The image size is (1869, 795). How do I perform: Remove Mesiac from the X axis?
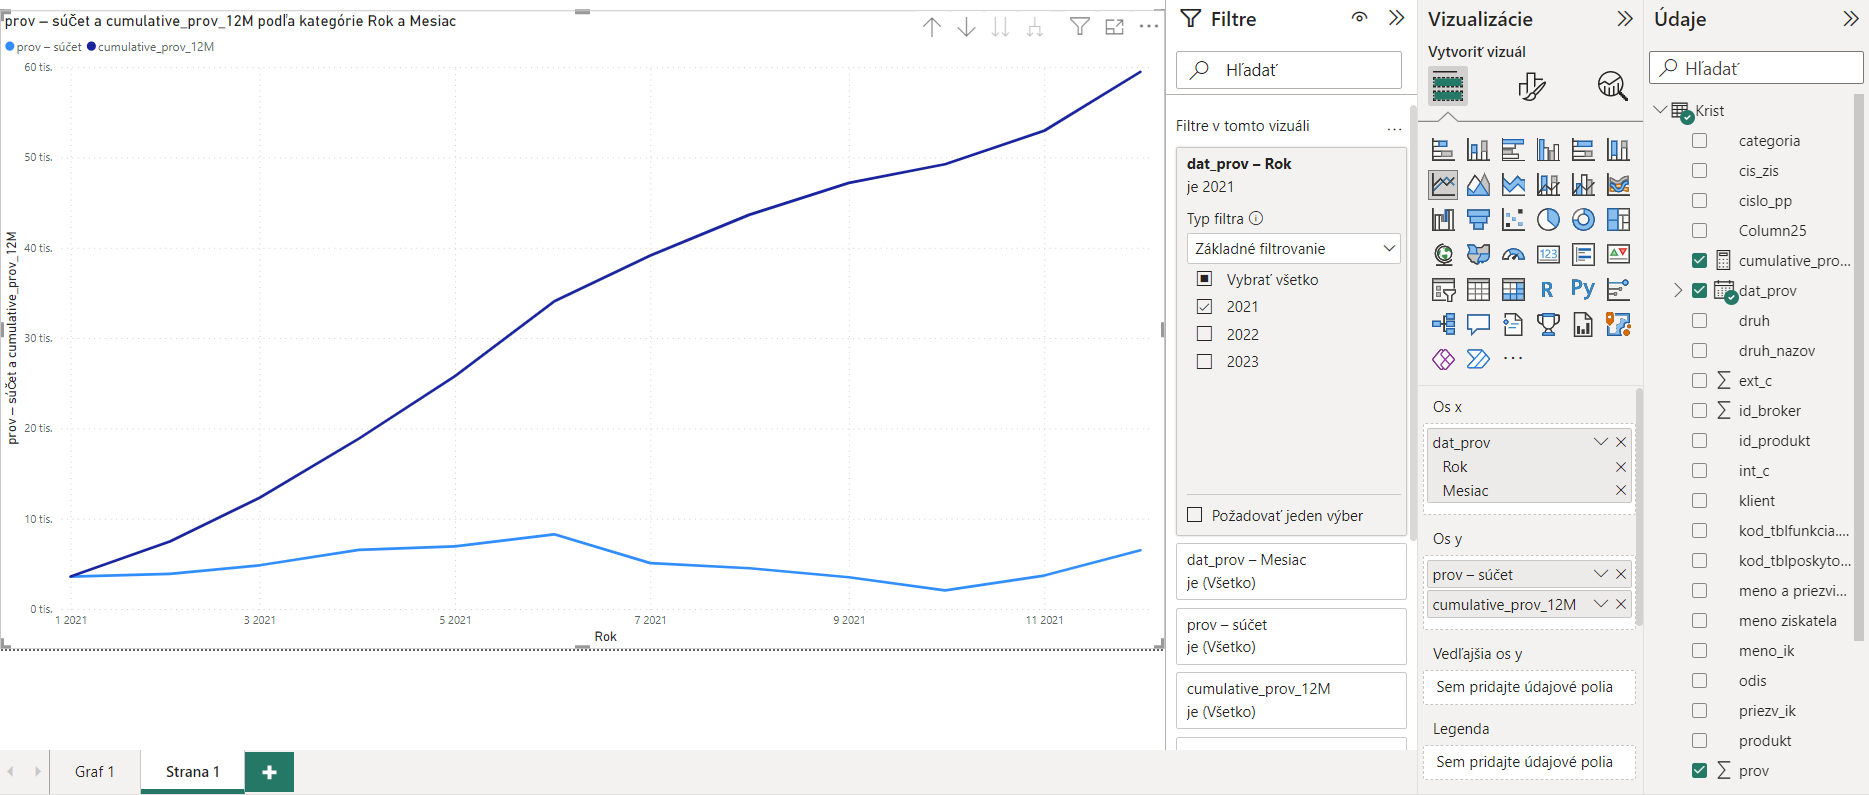pyautogui.click(x=1621, y=490)
